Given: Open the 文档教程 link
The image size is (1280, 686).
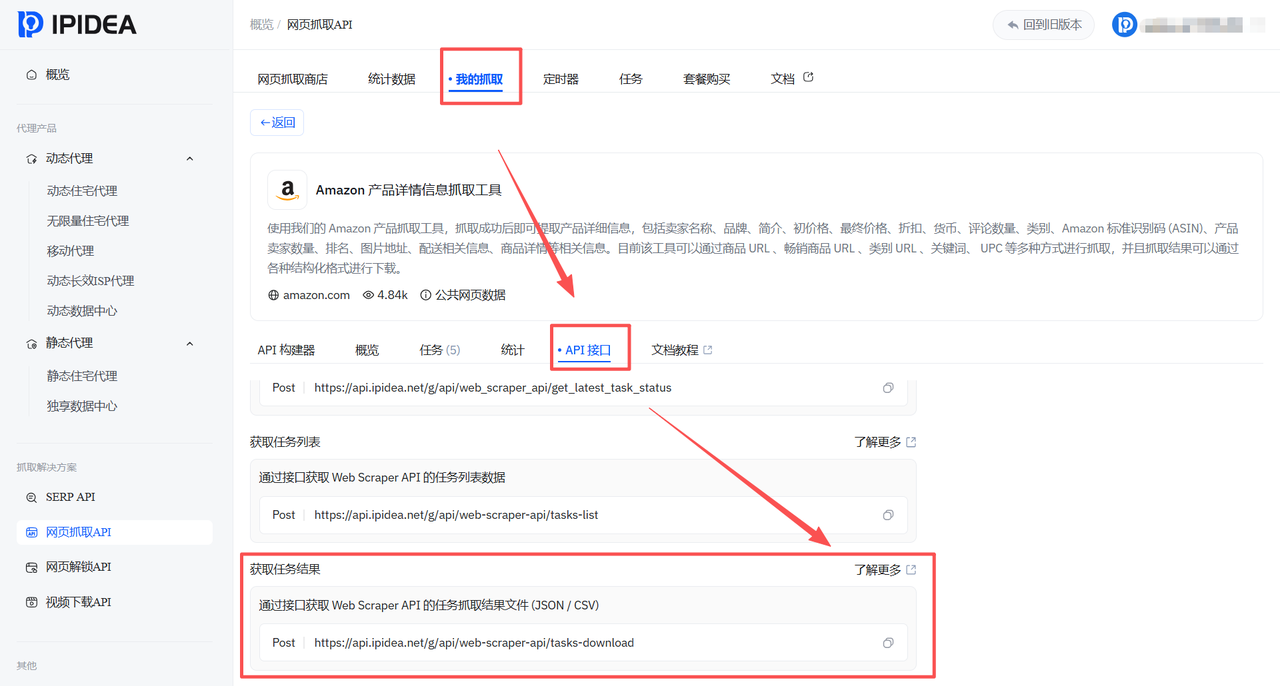Looking at the screenshot, I should [682, 350].
